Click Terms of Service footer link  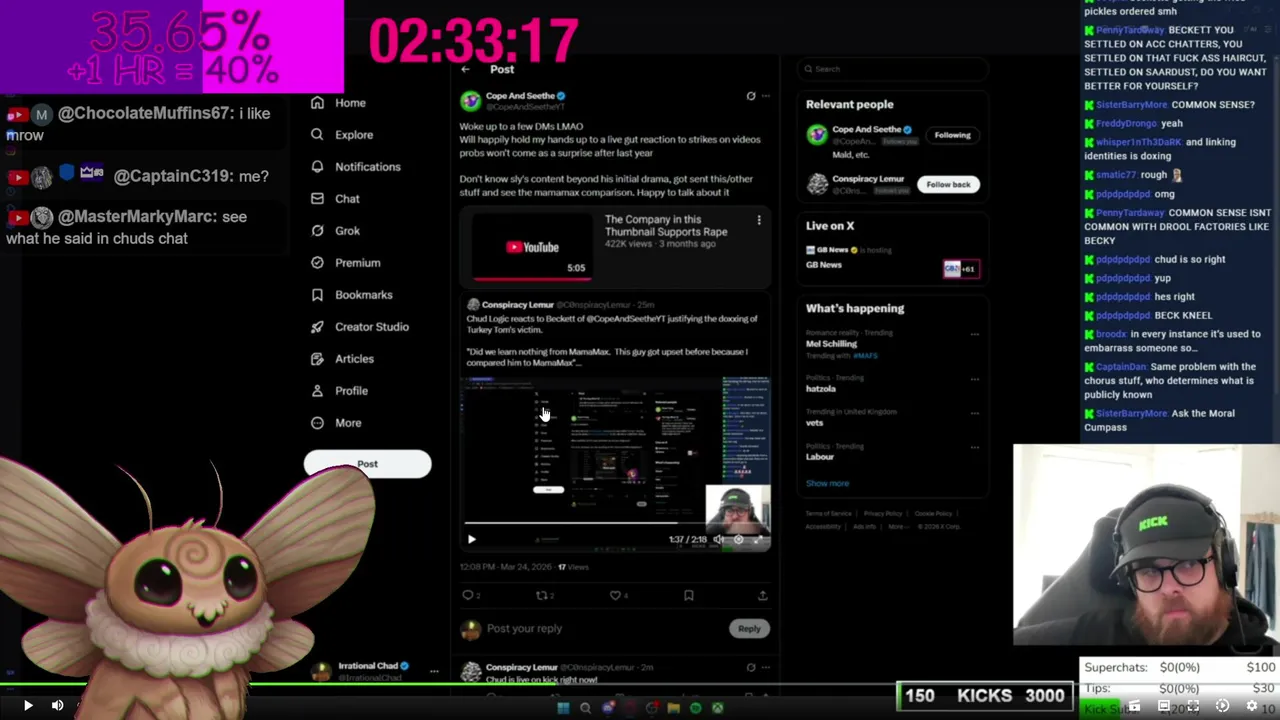pos(828,514)
